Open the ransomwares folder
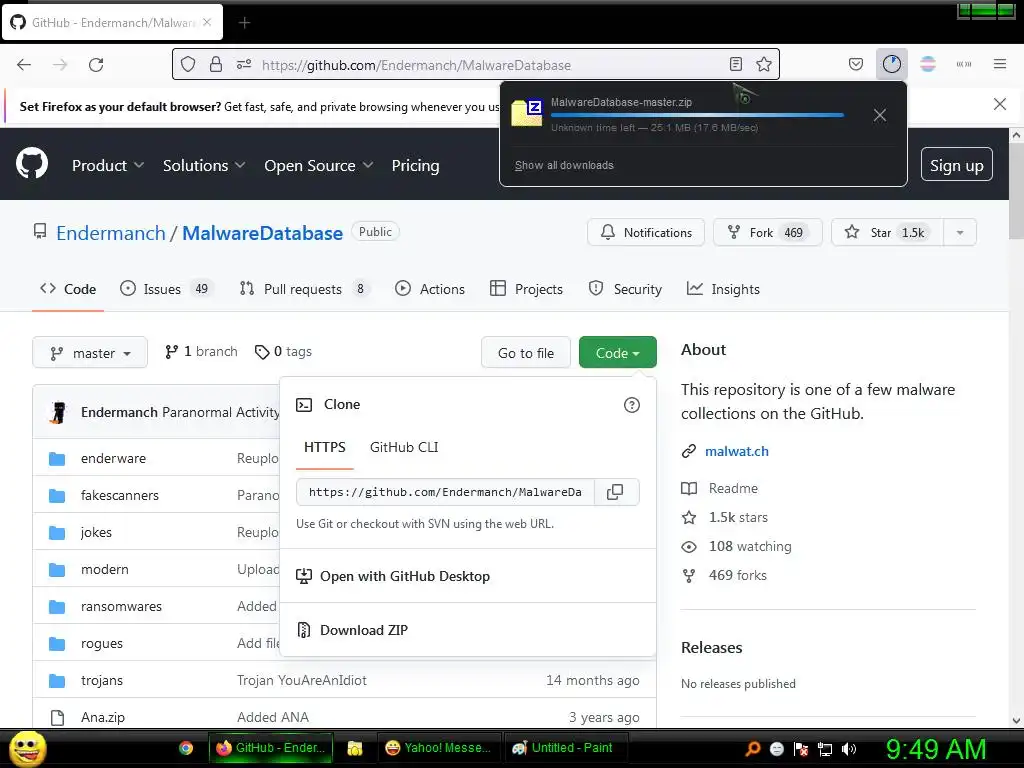 tap(121, 606)
